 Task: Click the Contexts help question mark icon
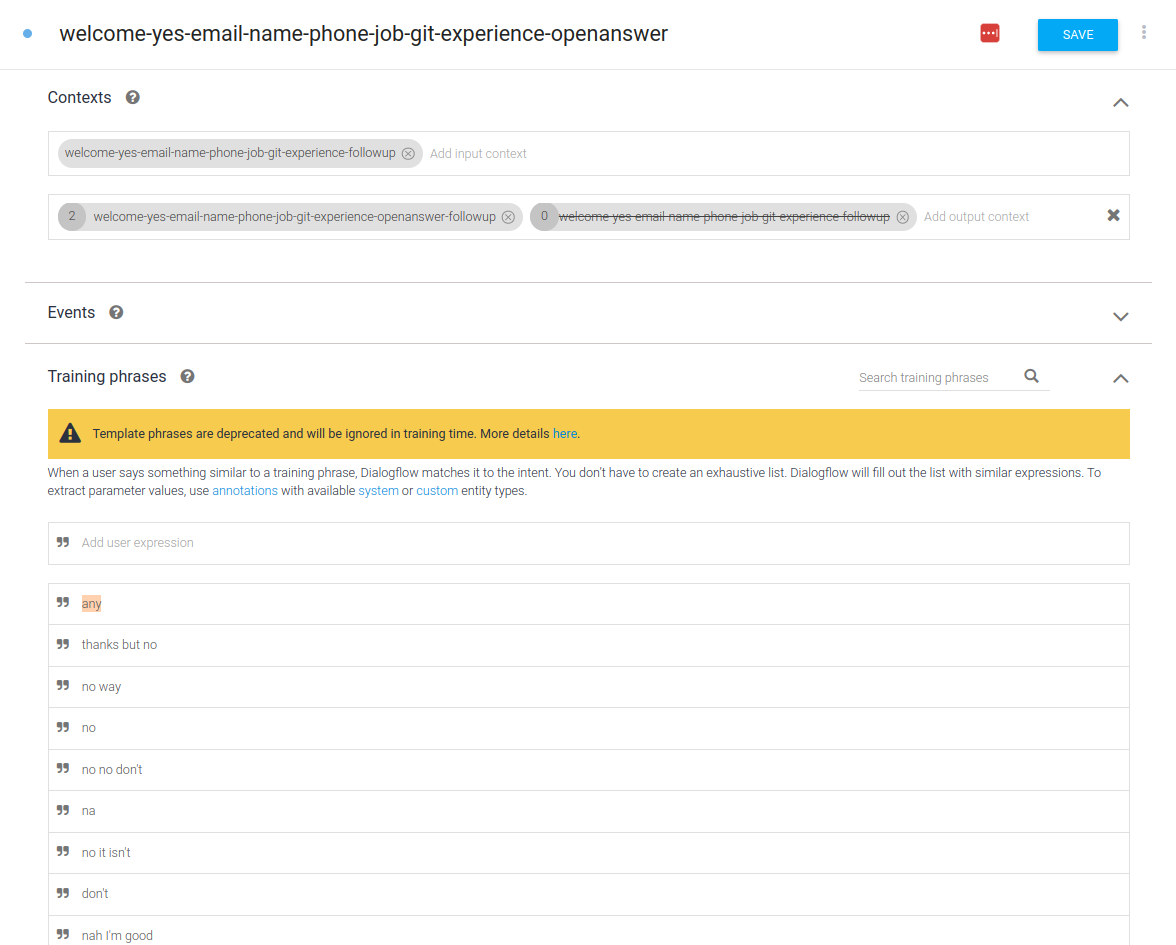pyautogui.click(x=132, y=98)
